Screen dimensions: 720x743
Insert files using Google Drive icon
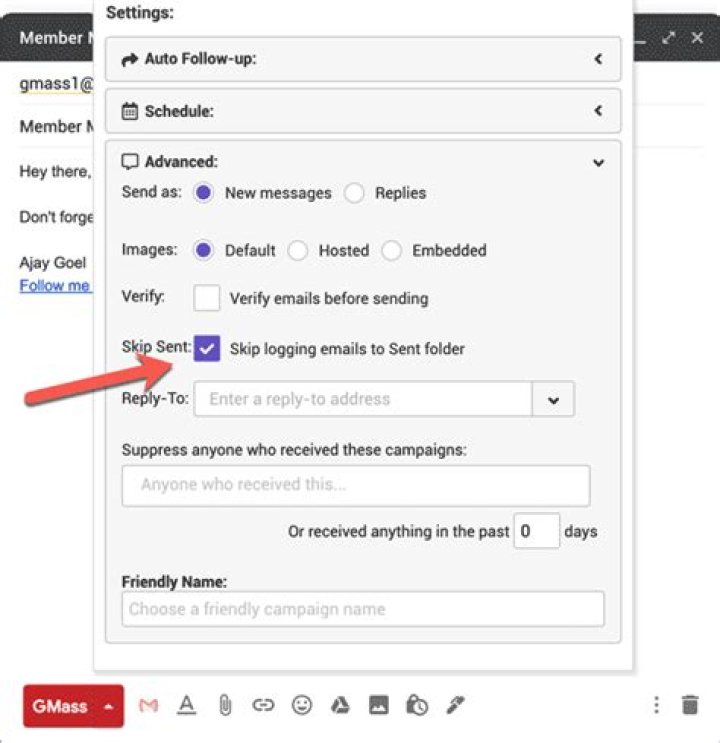click(x=340, y=705)
